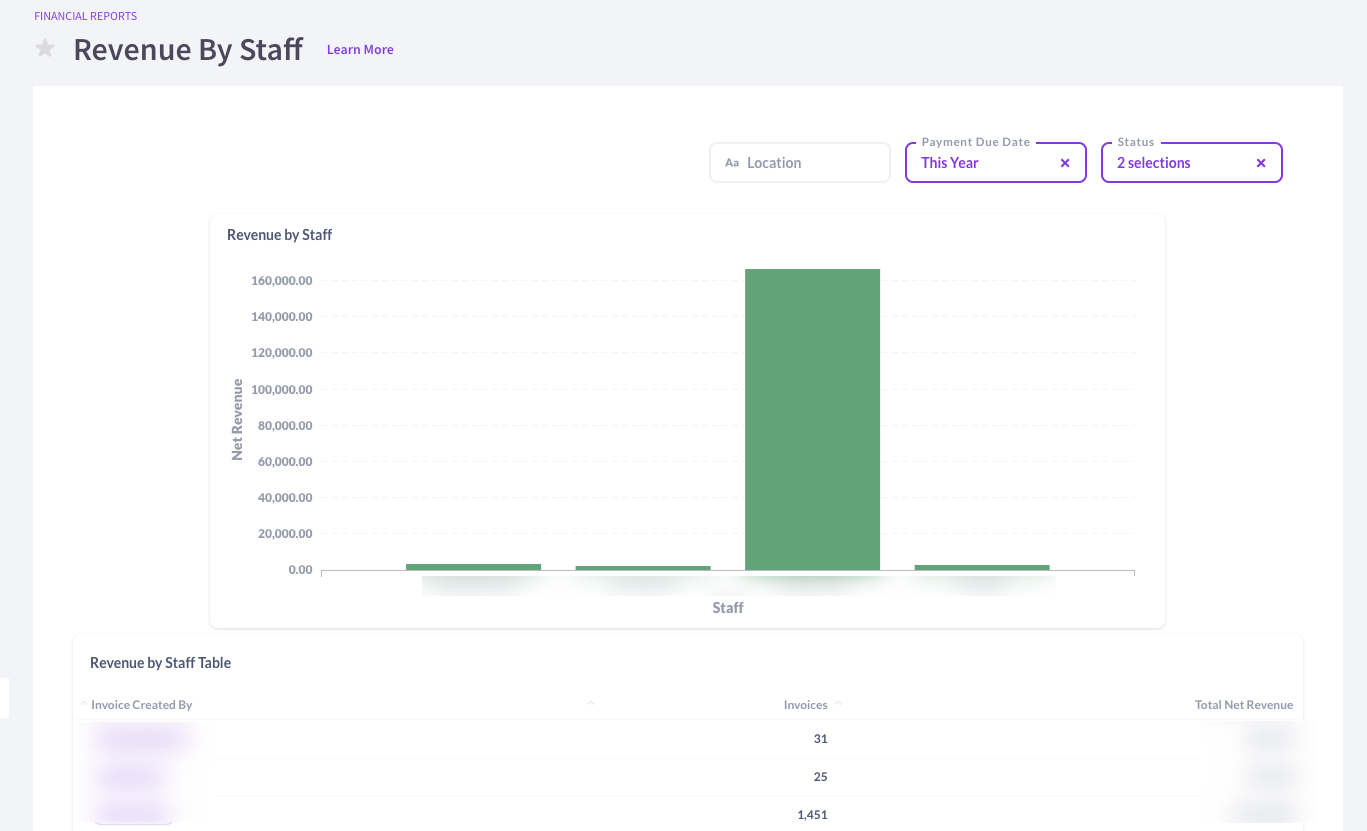Select the invoices cell showing 25
Image resolution: width=1367 pixels, height=831 pixels.
point(820,777)
